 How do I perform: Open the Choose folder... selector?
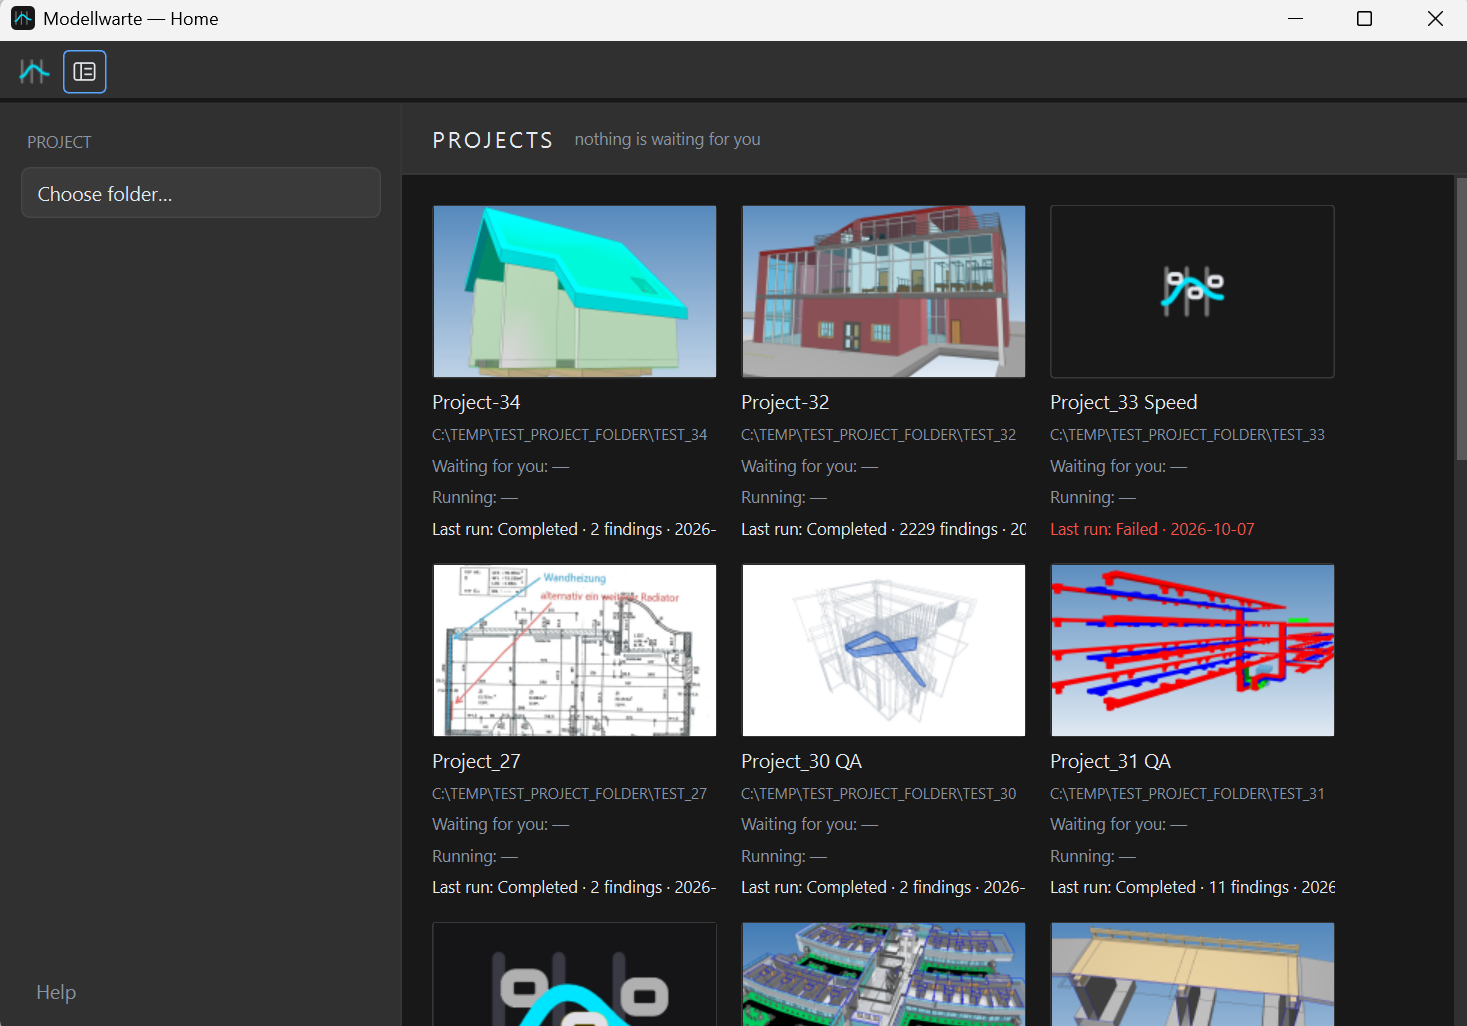pyautogui.click(x=201, y=193)
